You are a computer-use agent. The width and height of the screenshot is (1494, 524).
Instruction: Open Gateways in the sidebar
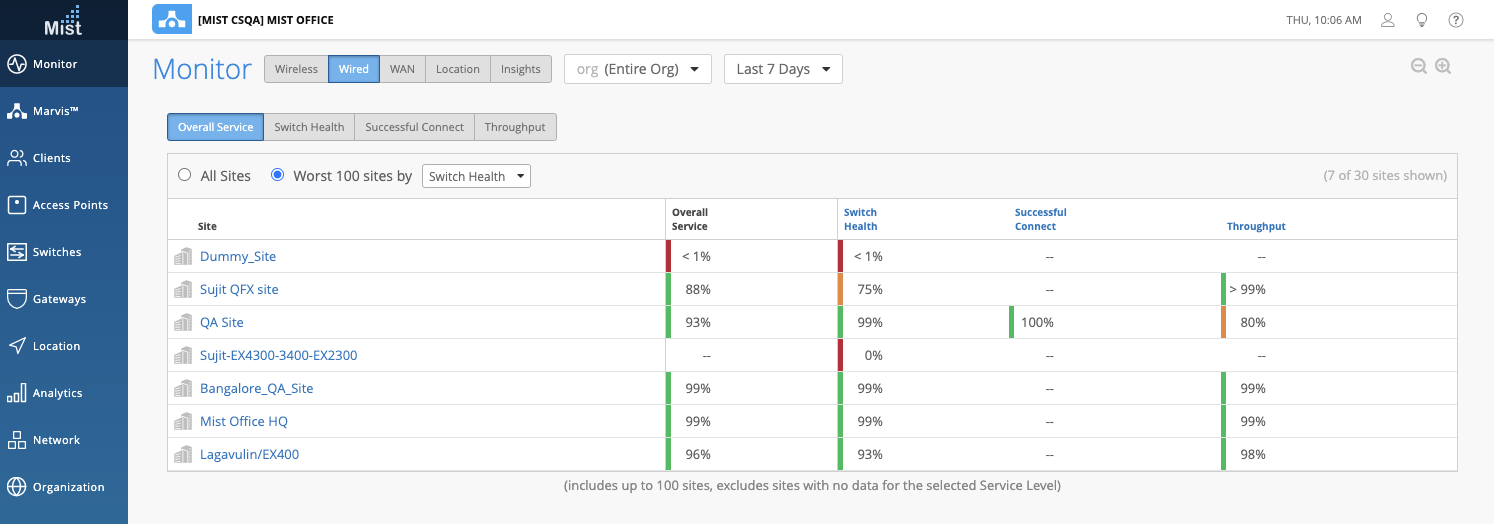click(59, 299)
